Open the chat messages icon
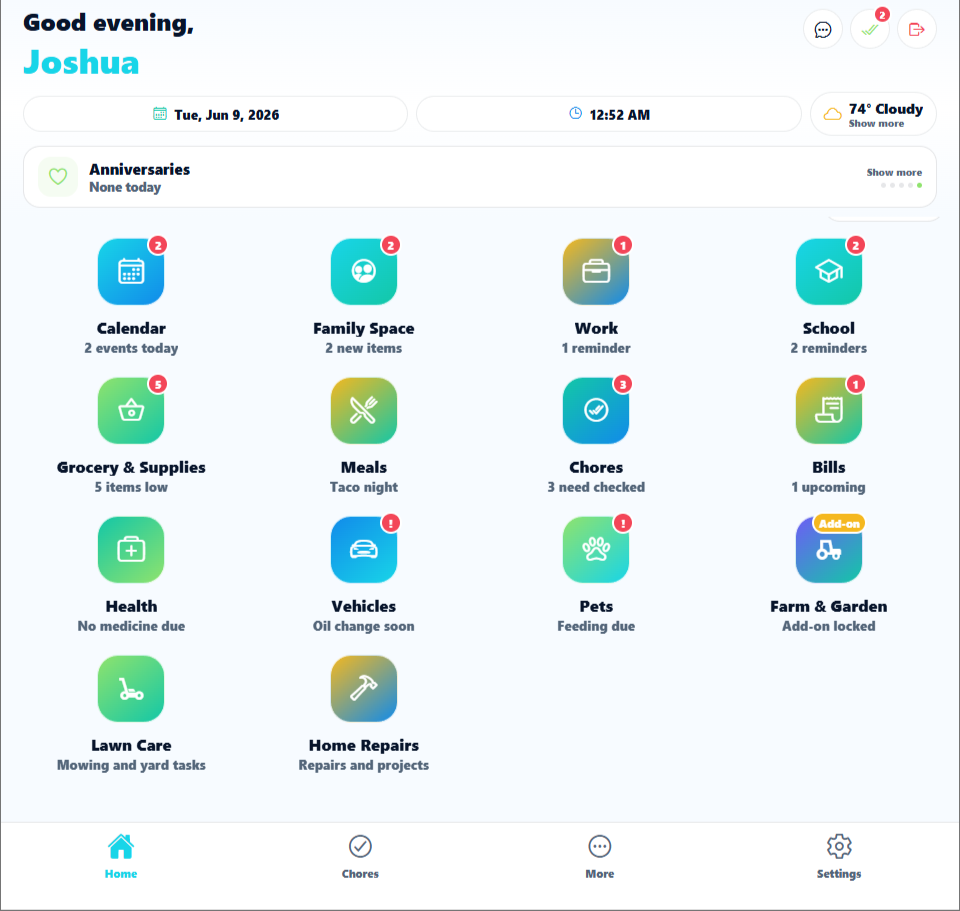Screen dimensions: 960x911 click(x=823, y=29)
